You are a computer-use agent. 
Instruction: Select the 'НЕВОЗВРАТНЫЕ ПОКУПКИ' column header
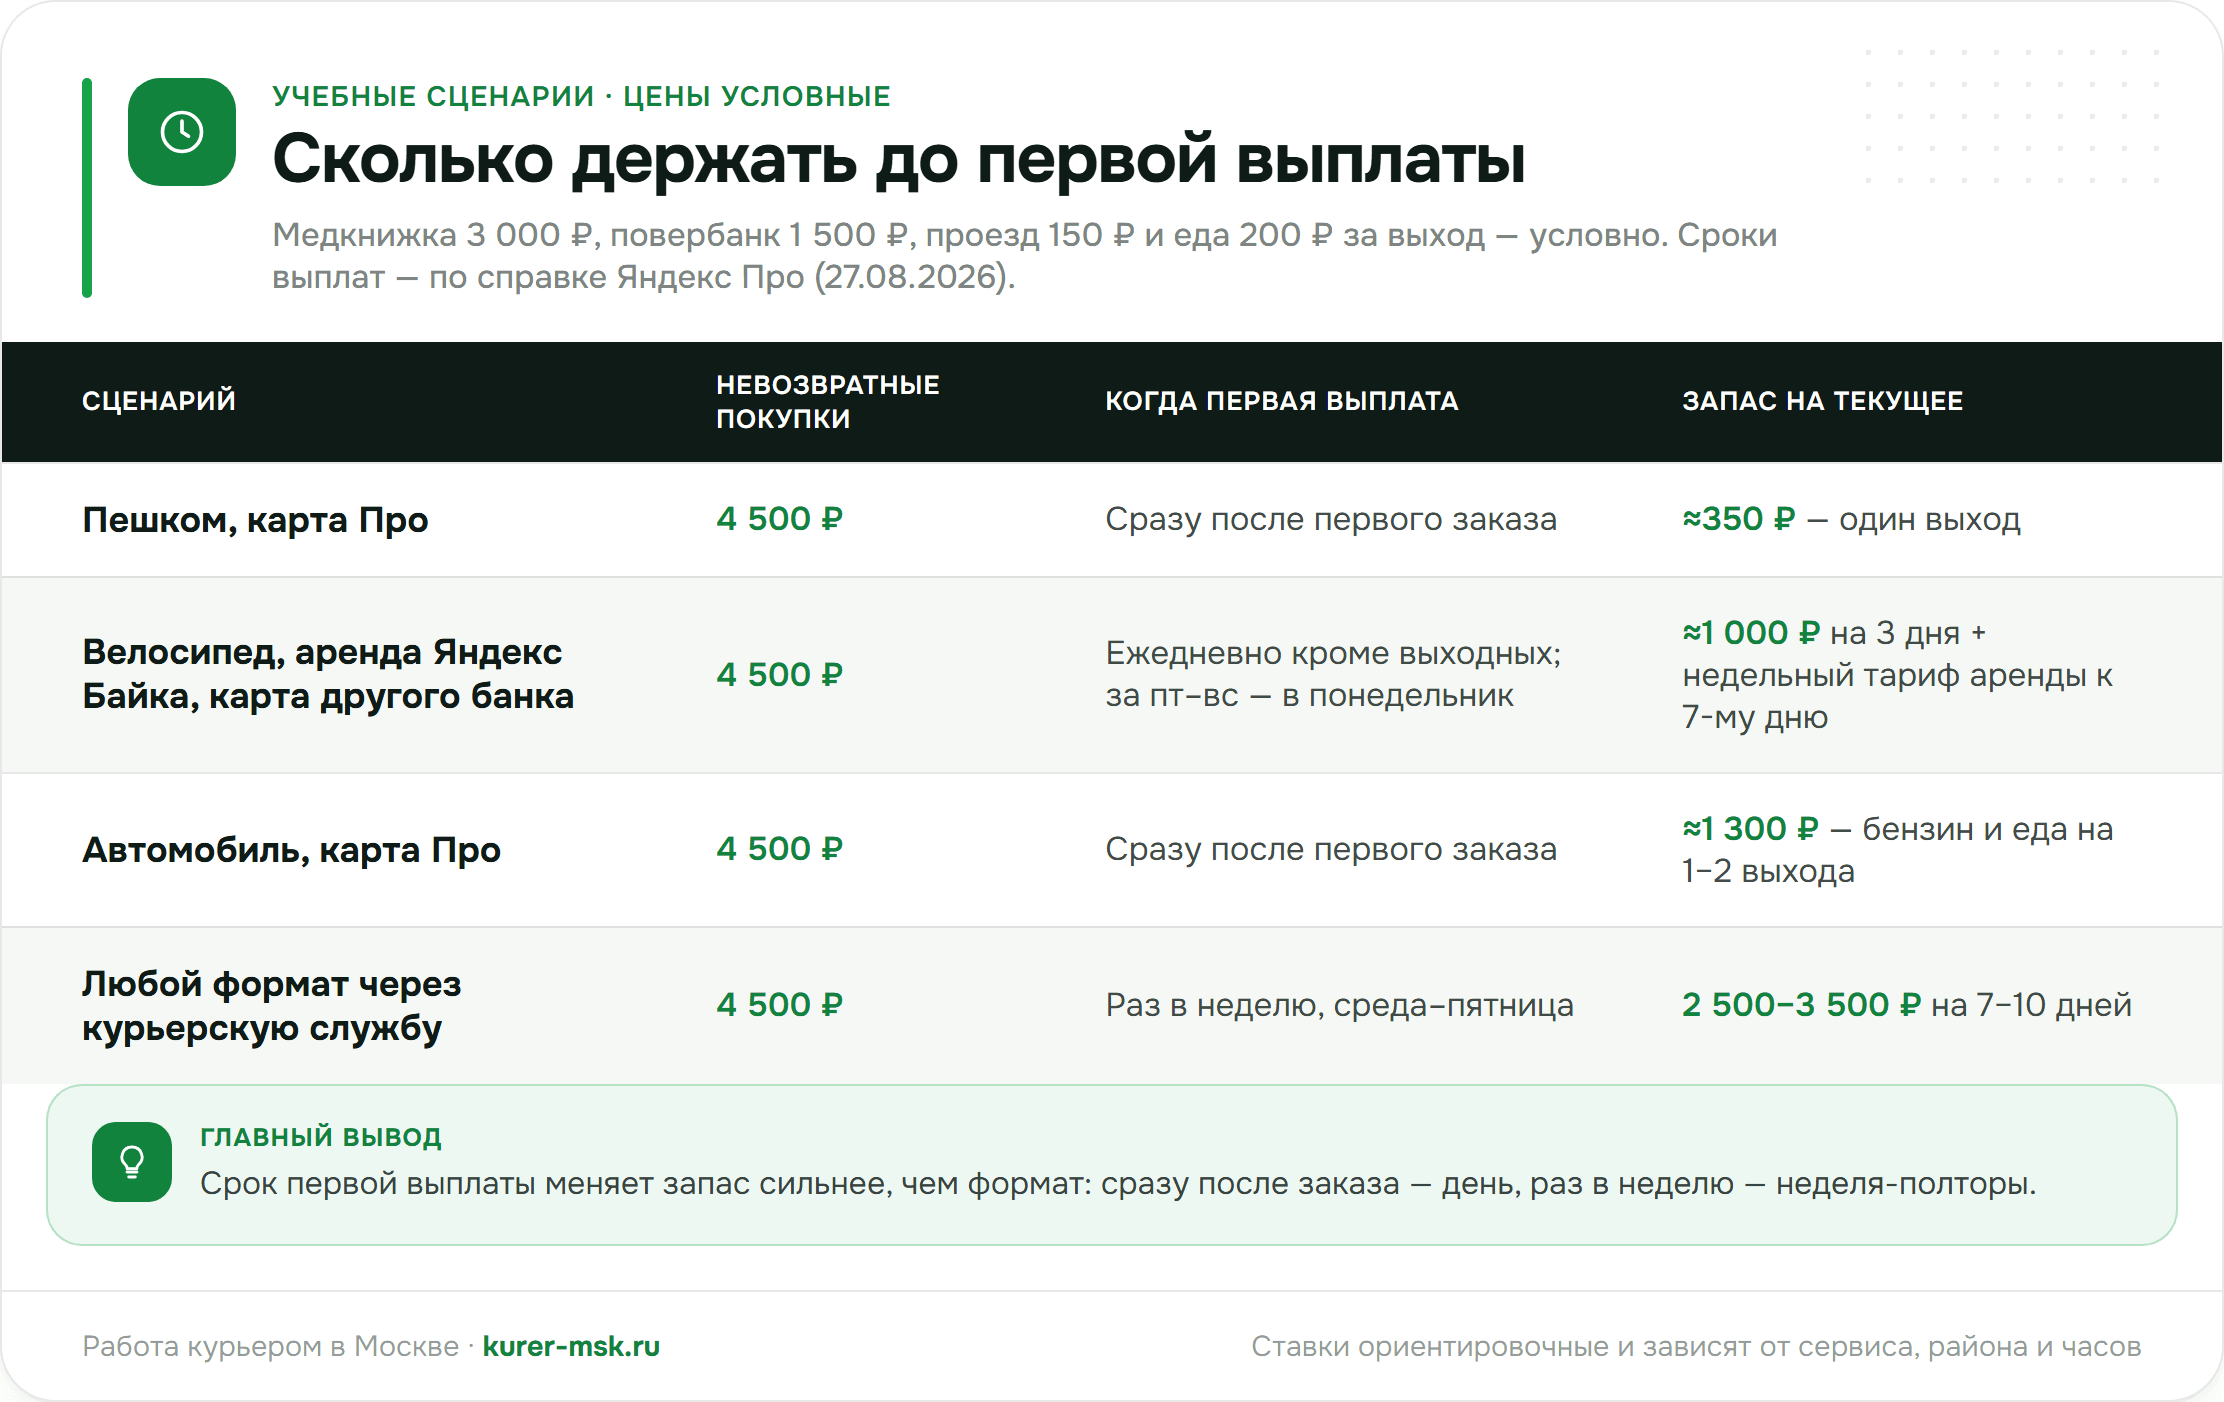pos(828,401)
